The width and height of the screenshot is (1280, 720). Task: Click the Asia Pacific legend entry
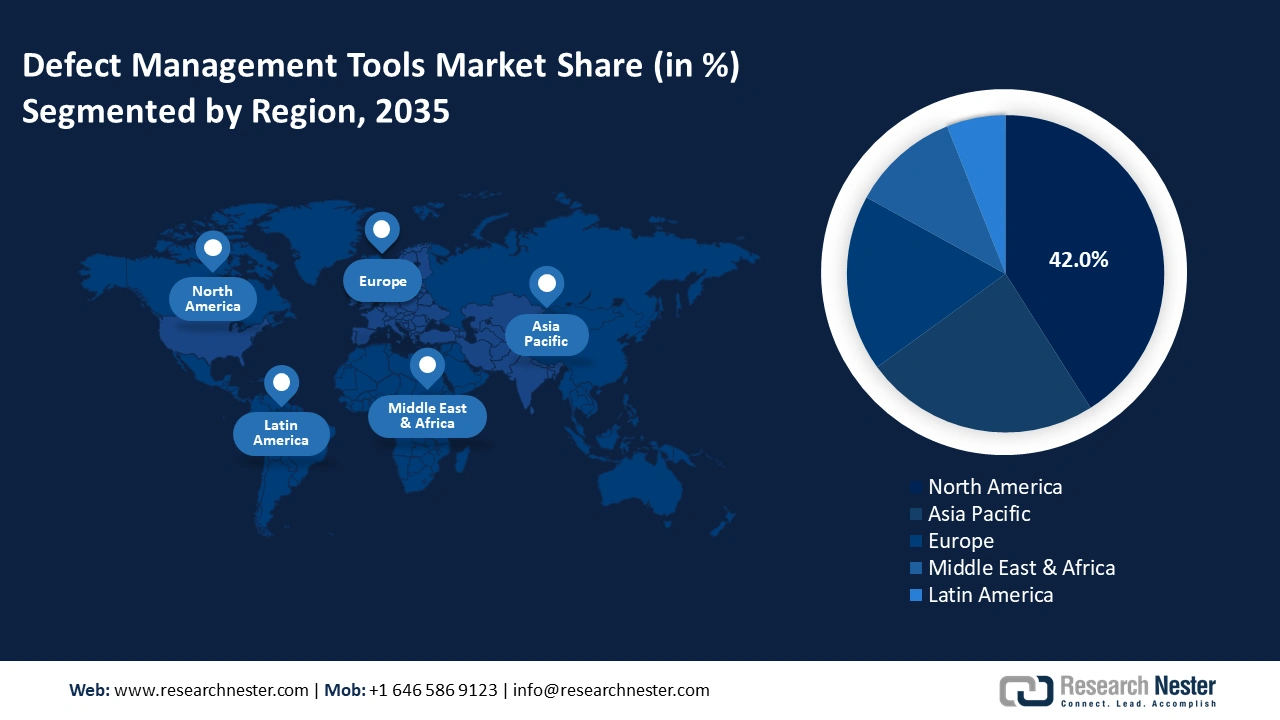point(978,514)
